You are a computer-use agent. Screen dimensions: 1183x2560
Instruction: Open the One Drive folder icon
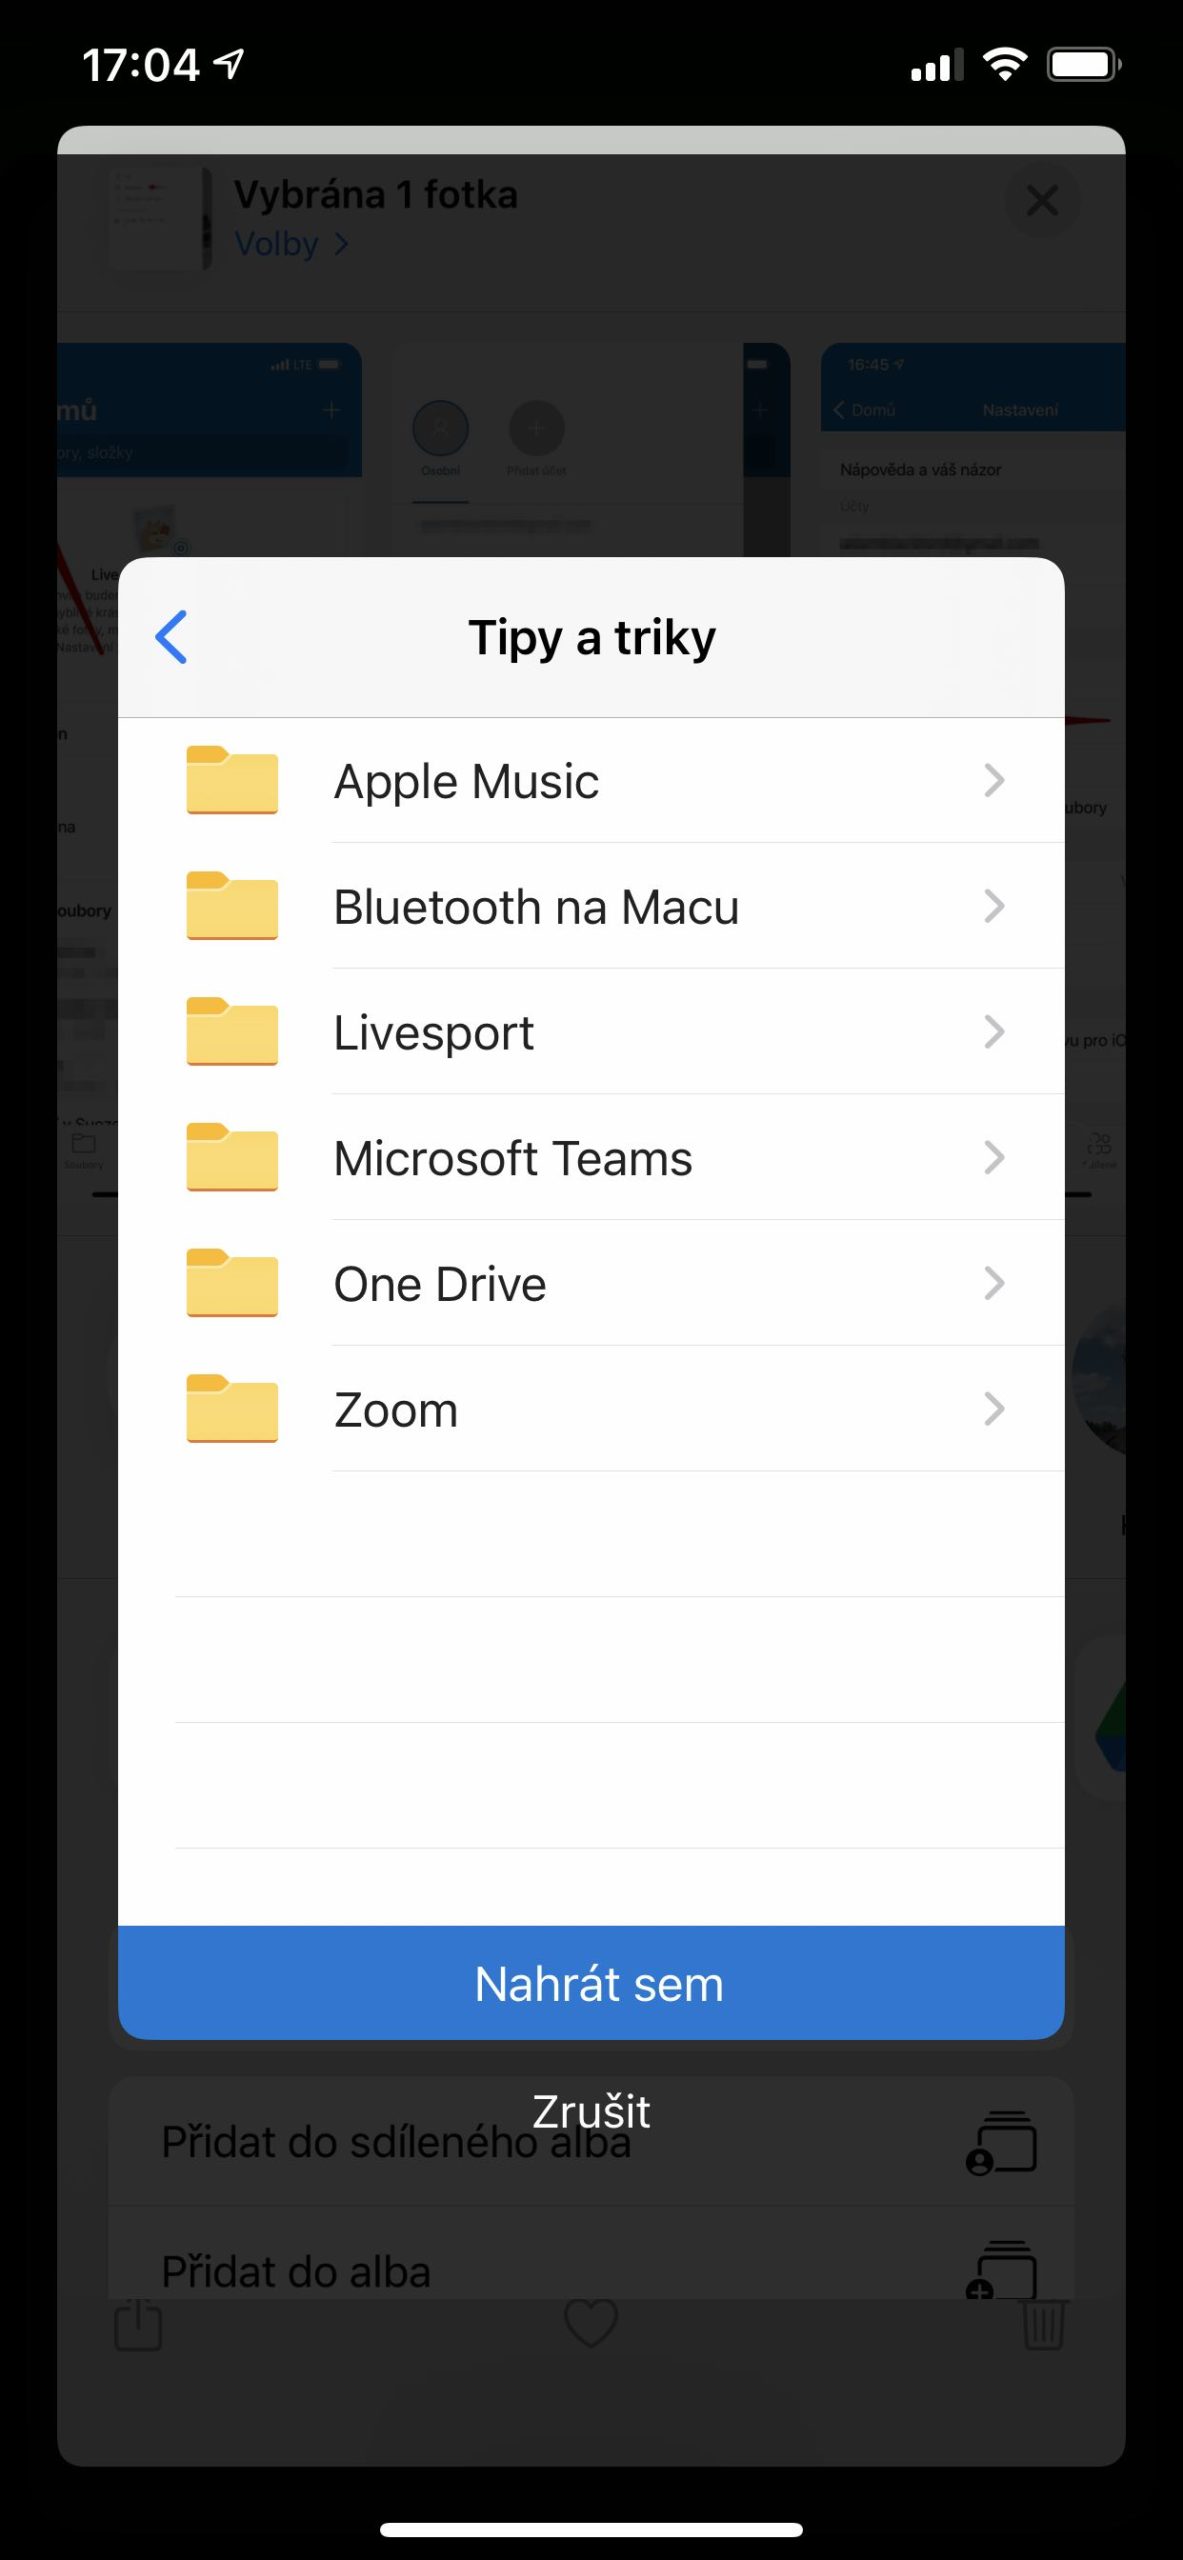[x=232, y=1283]
